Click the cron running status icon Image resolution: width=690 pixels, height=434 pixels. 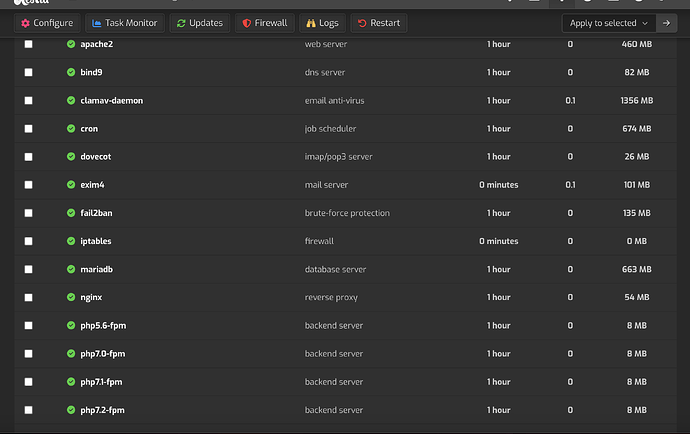71,129
